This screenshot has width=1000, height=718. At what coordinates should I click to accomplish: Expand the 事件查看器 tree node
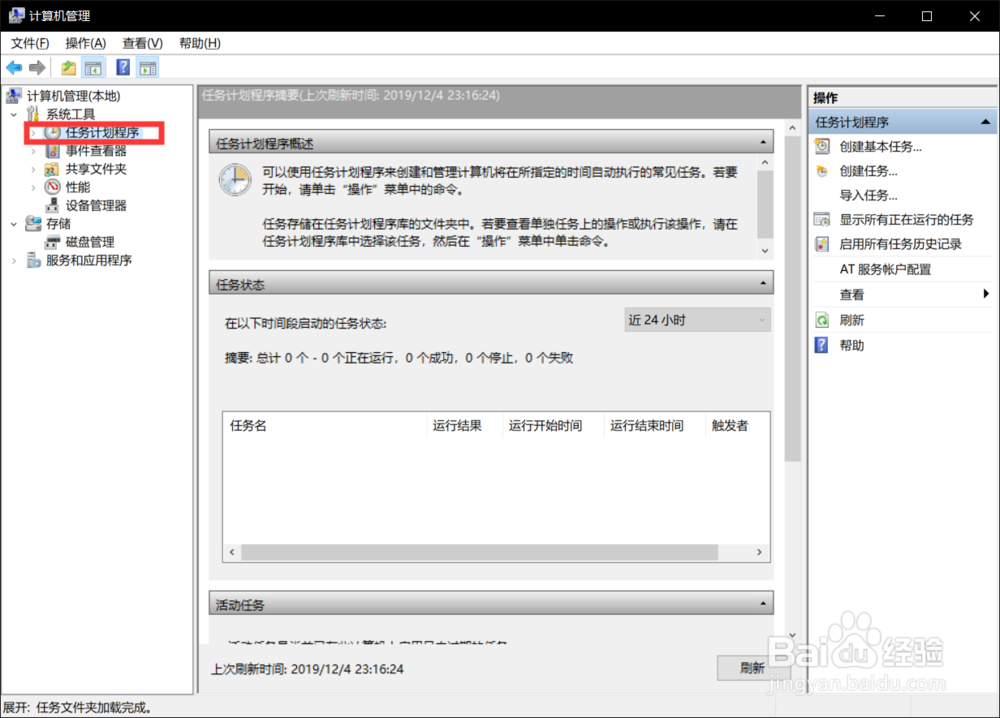pyautogui.click(x=33, y=151)
